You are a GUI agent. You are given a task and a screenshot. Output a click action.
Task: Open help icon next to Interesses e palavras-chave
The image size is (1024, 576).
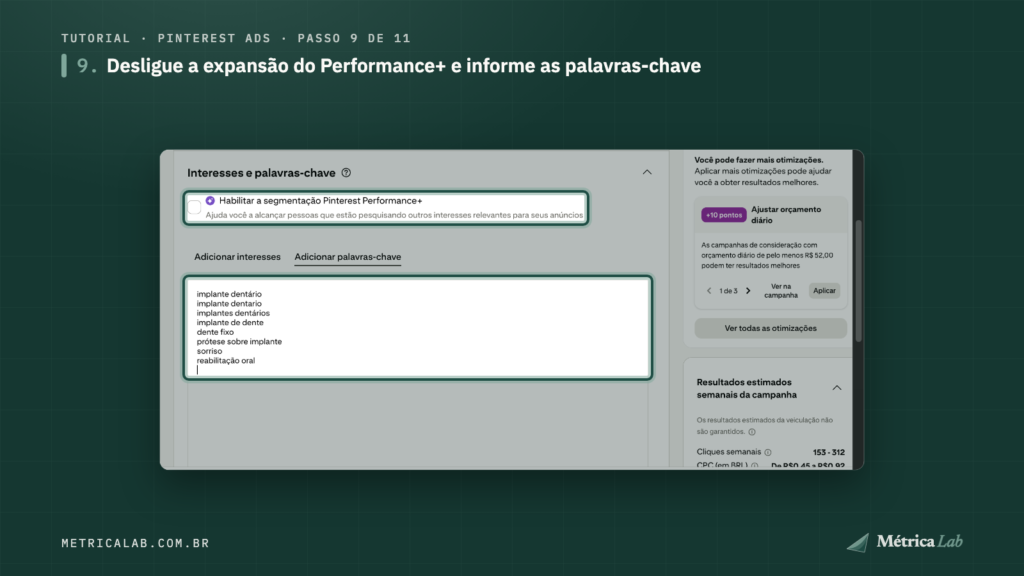[x=346, y=173]
